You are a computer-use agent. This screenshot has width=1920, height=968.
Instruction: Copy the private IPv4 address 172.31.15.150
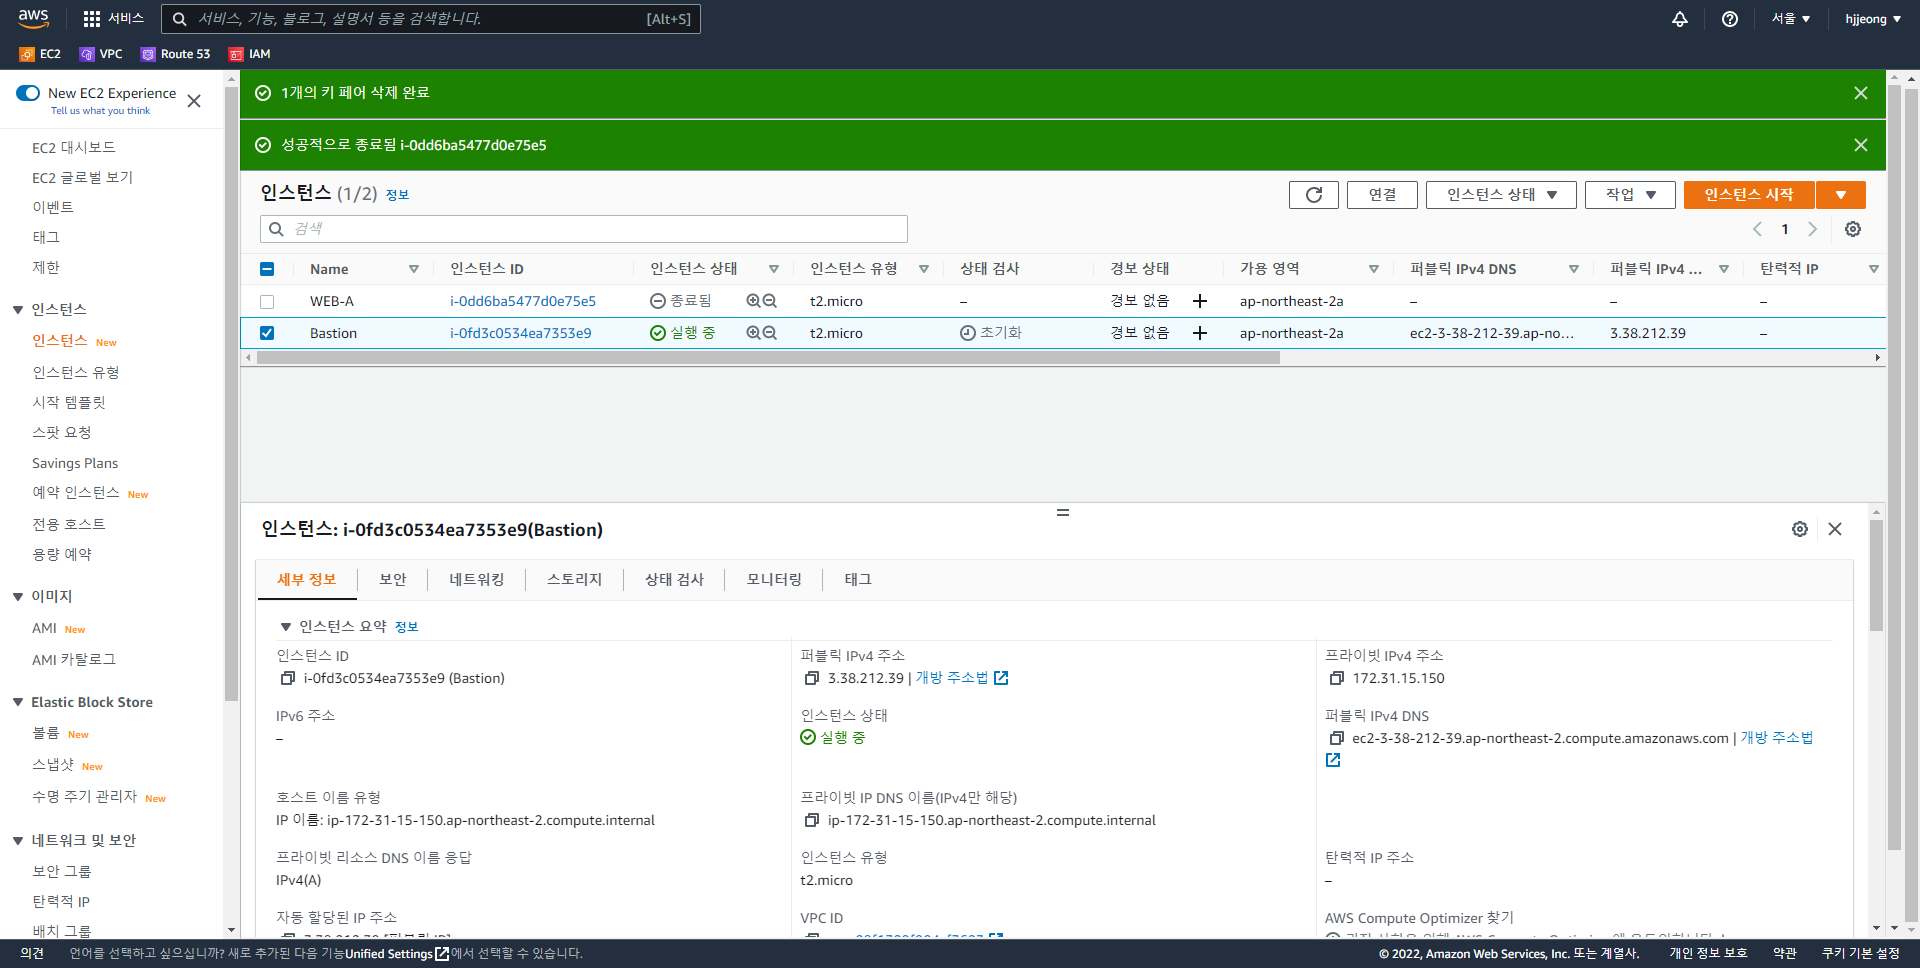click(x=1336, y=678)
